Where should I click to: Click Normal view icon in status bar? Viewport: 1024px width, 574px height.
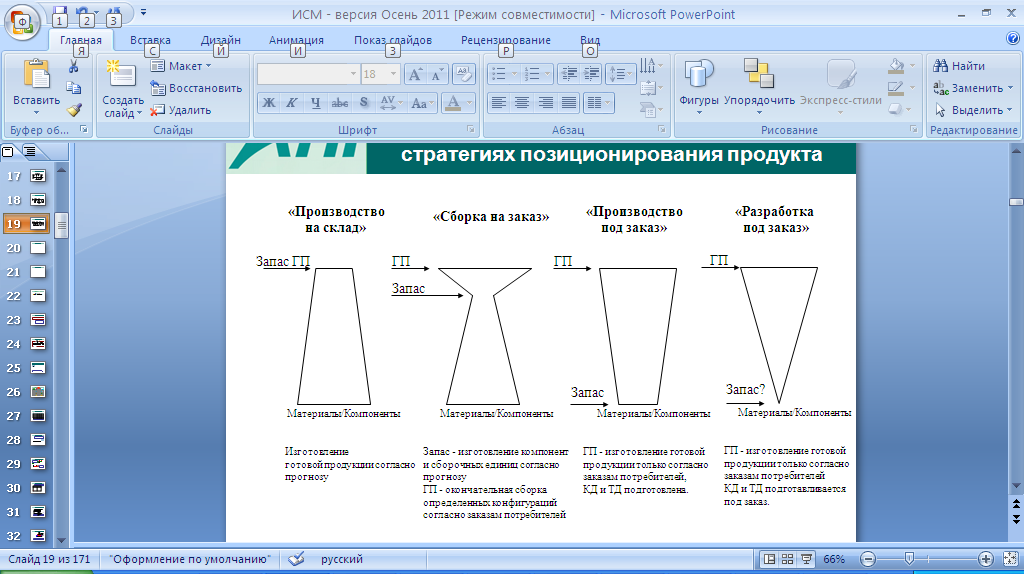(769, 559)
